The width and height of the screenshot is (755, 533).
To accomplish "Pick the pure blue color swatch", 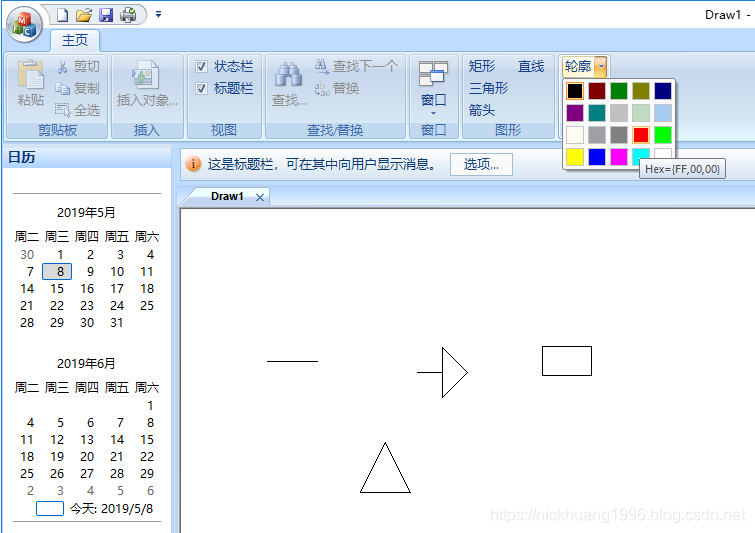I will point(597,157).
